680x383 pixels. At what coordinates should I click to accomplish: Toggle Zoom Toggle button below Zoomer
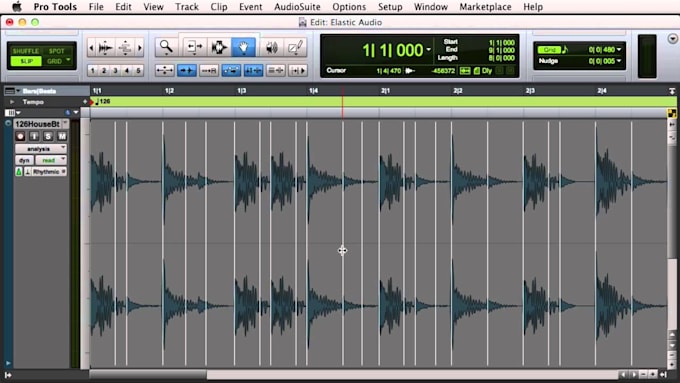tap(165, 70)
